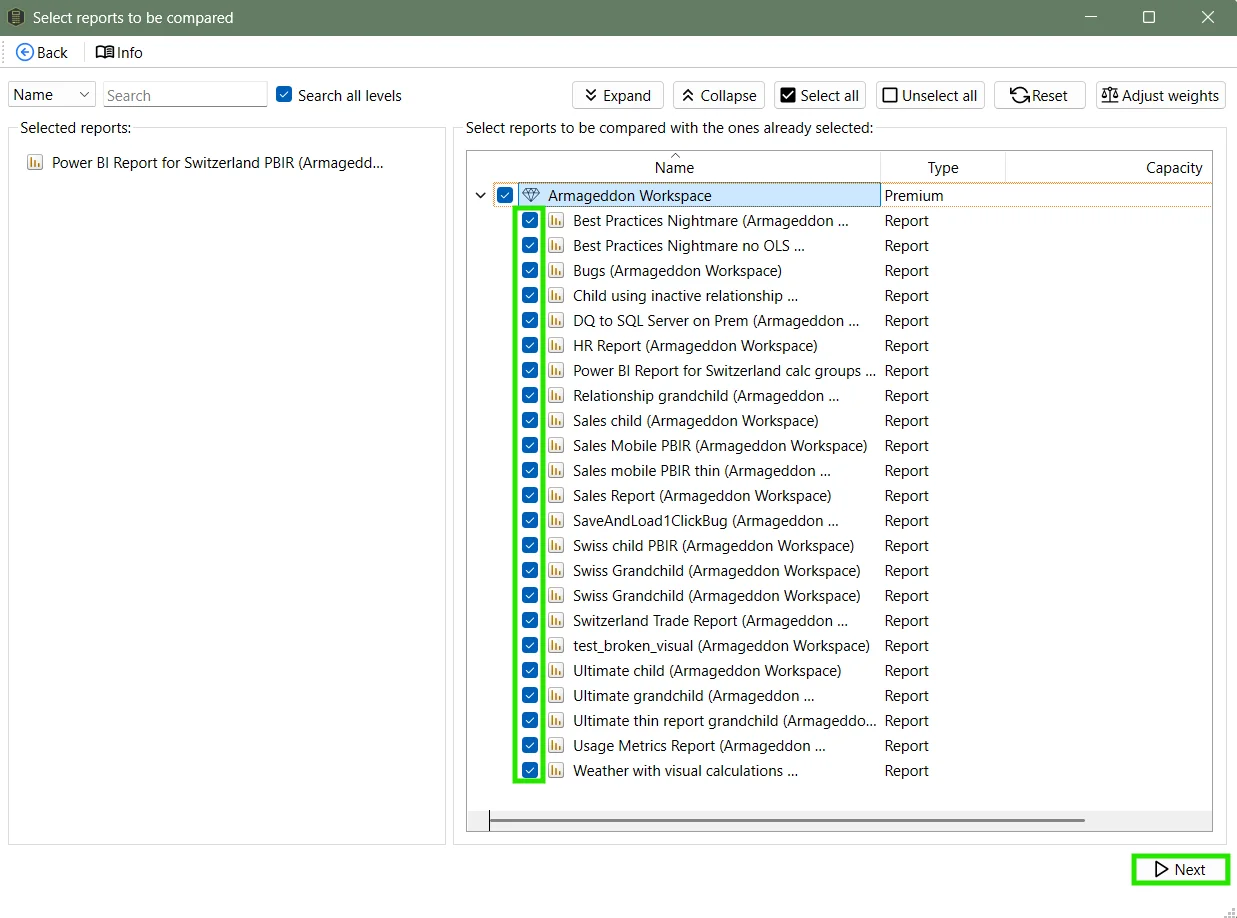
Task: Select Power BI Report for Switzerland PBIR in Selected reports
Action: (x=217, y=163)
